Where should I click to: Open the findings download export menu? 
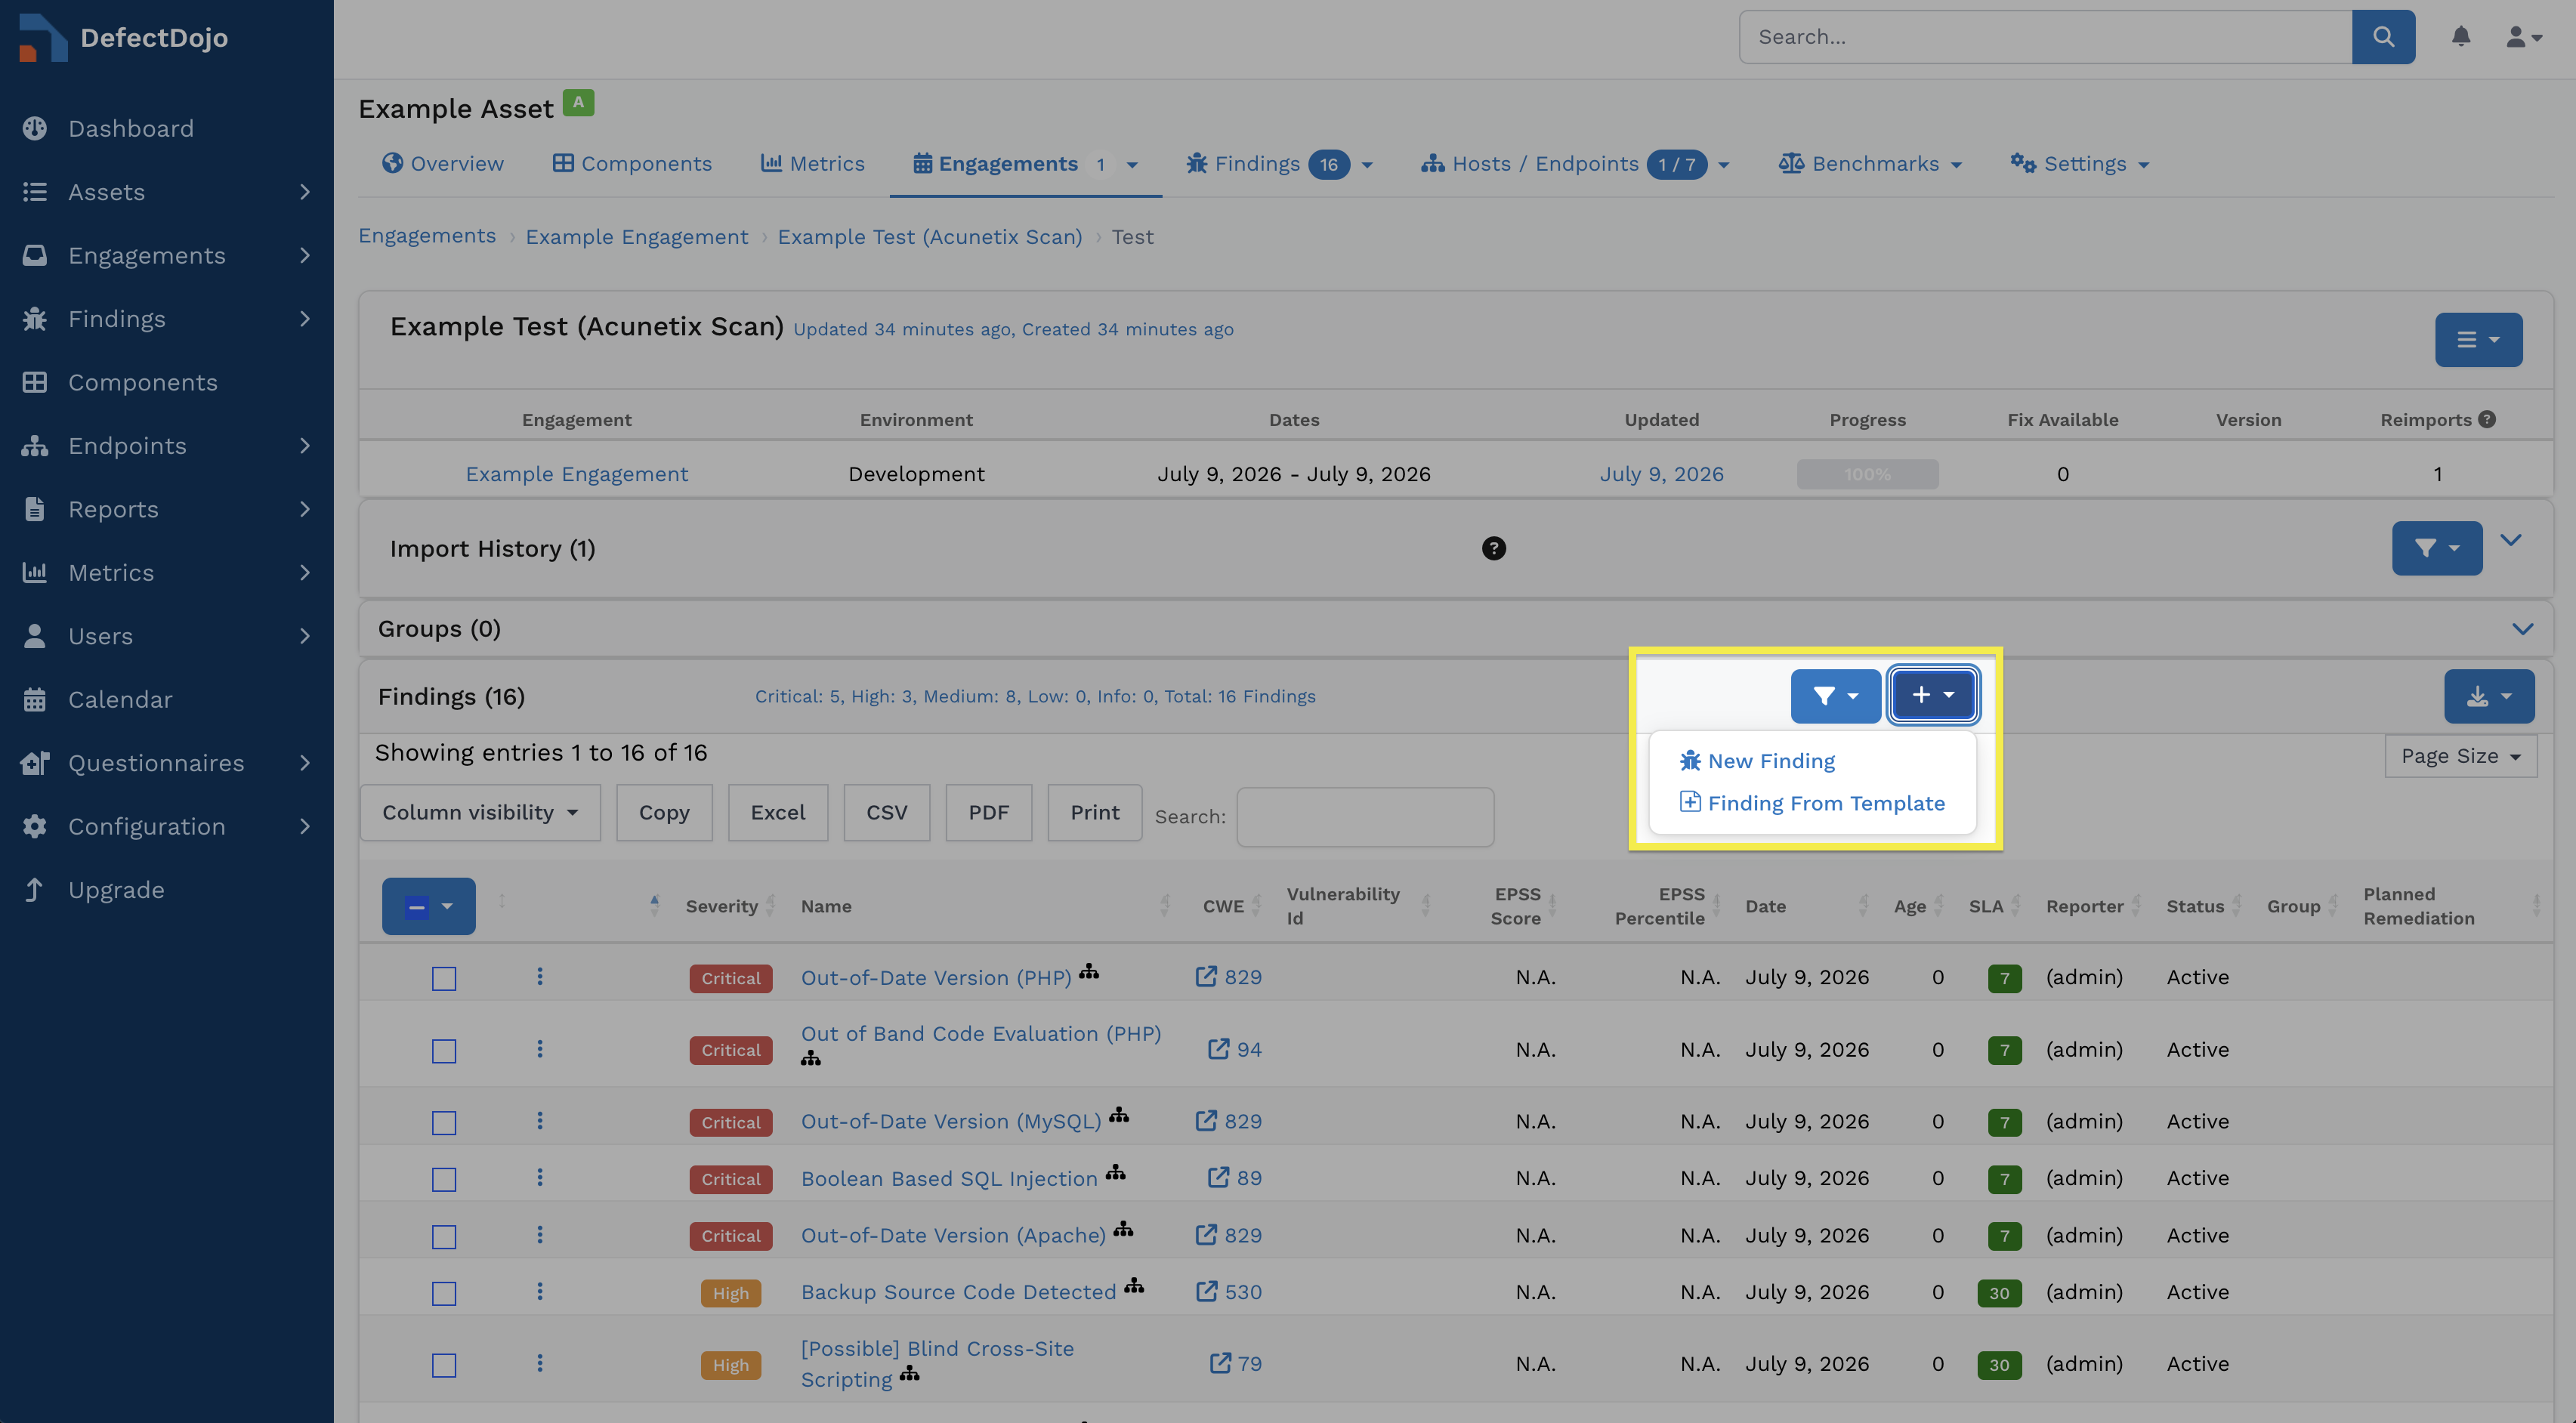point(2488,696)
